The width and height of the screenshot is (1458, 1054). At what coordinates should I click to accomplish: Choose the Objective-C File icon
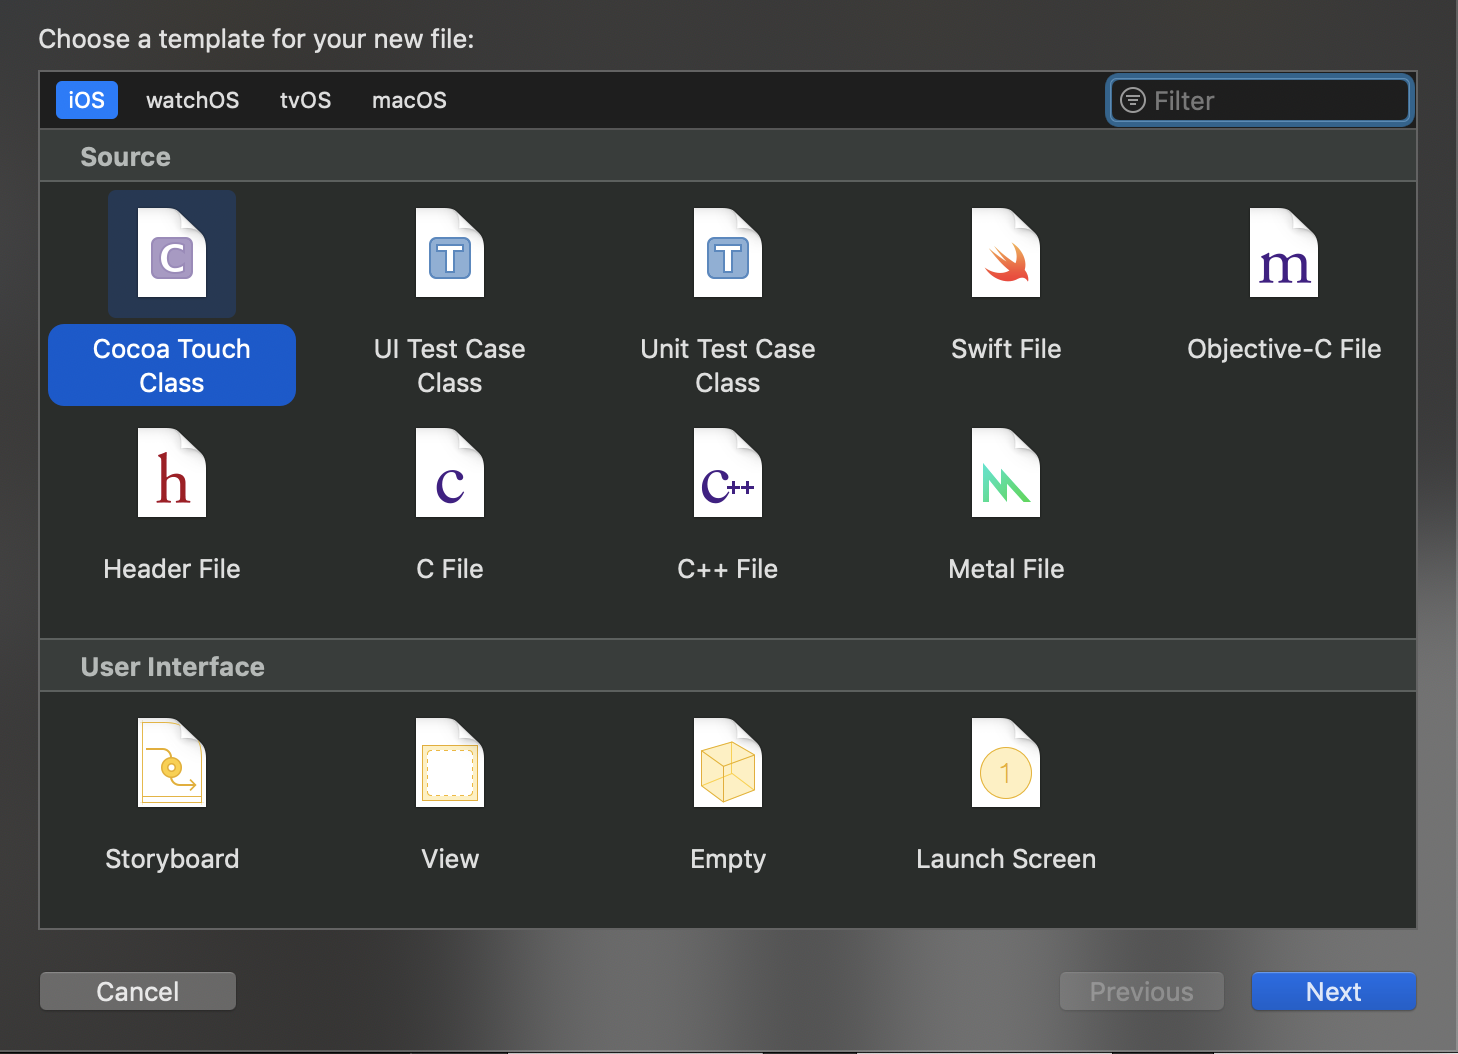[x=1284, y=253]
